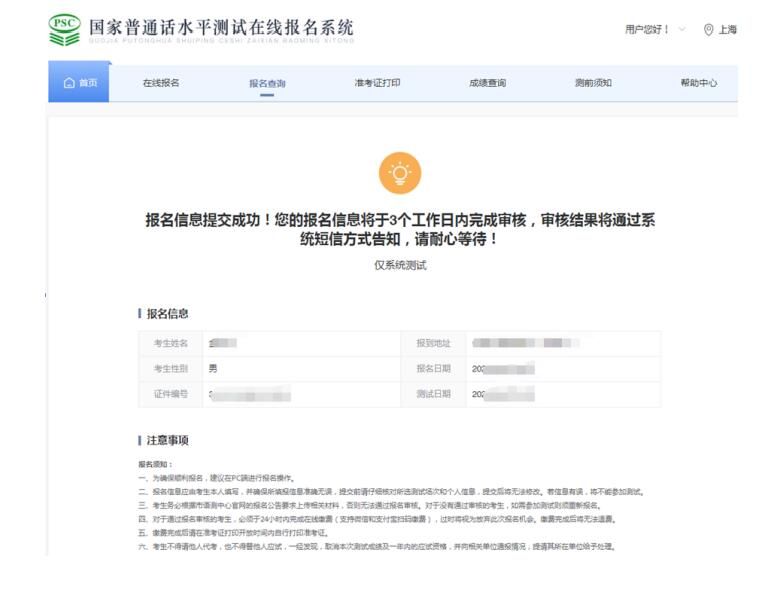
Task: Click the 国家普通话水平测试在线报名系统 title
Action: pos(221,28)
